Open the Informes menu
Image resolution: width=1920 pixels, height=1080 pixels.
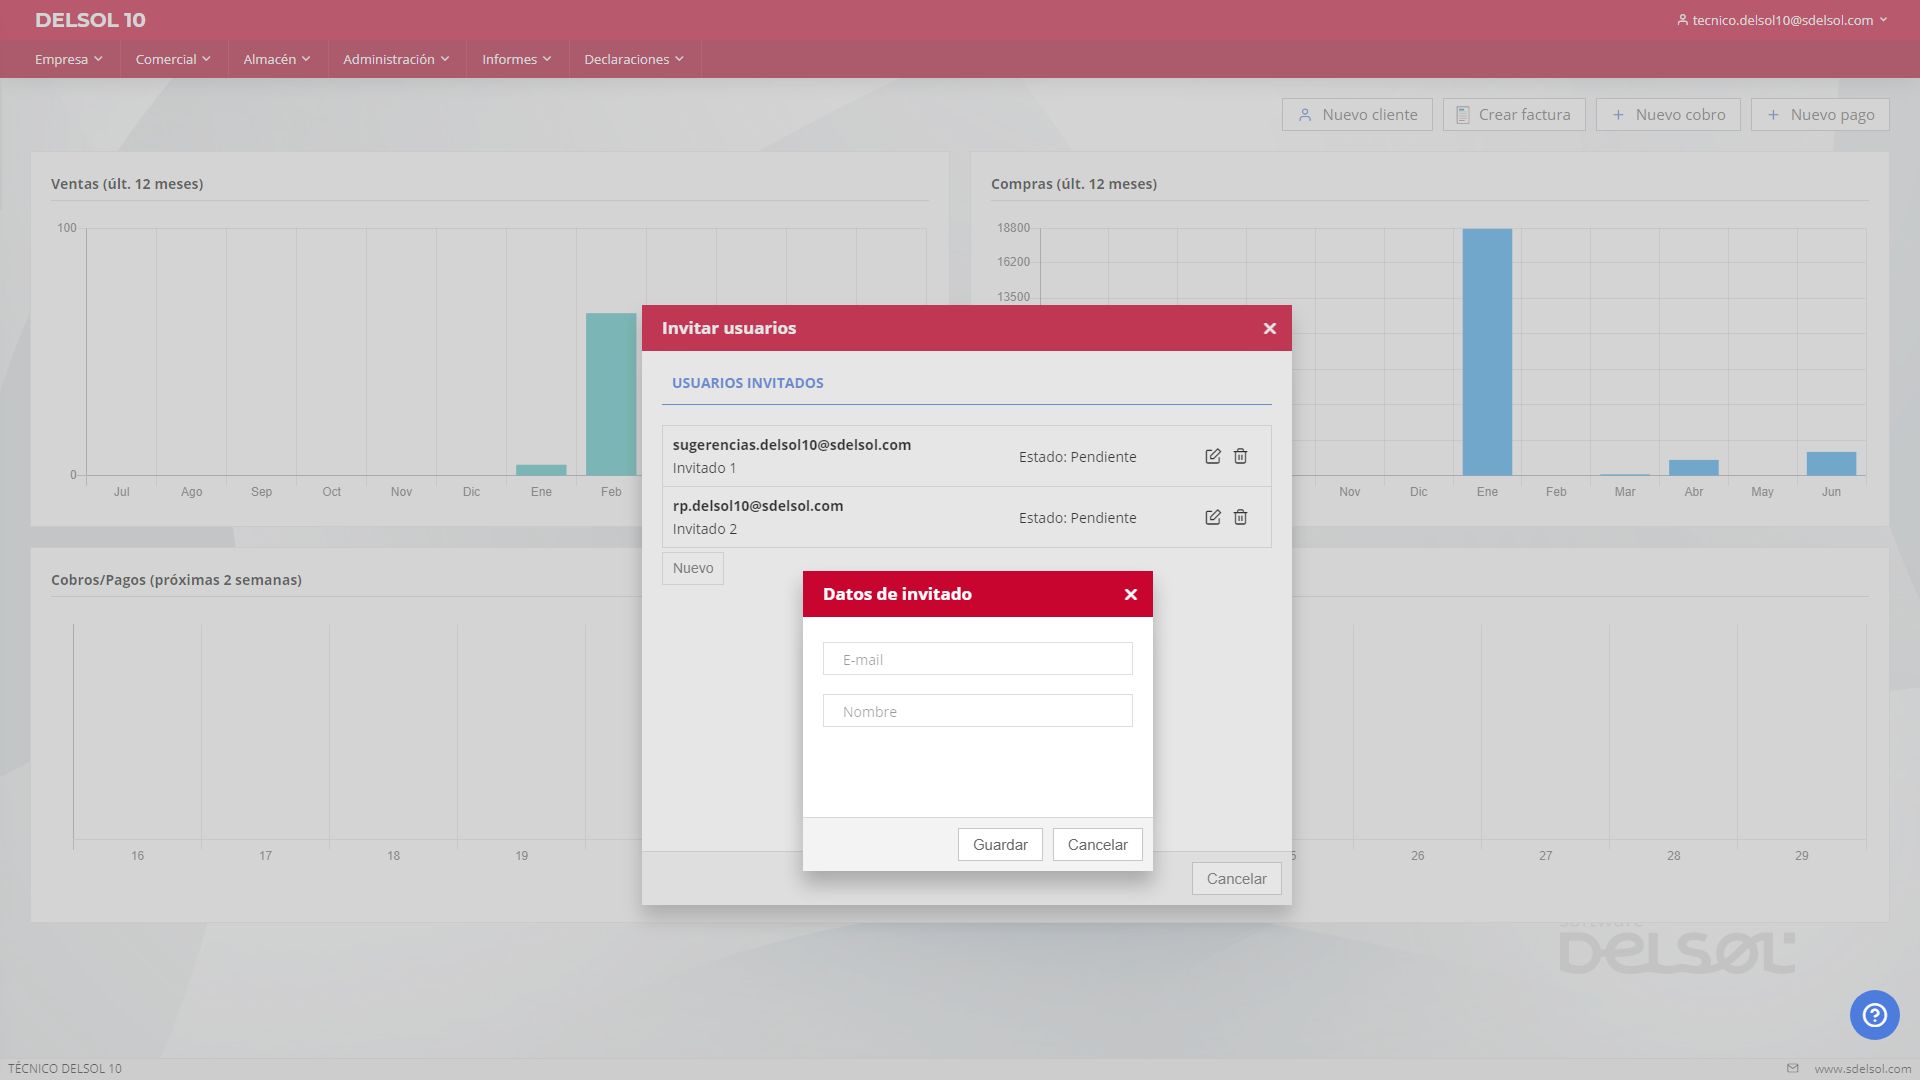click(516, 59)
